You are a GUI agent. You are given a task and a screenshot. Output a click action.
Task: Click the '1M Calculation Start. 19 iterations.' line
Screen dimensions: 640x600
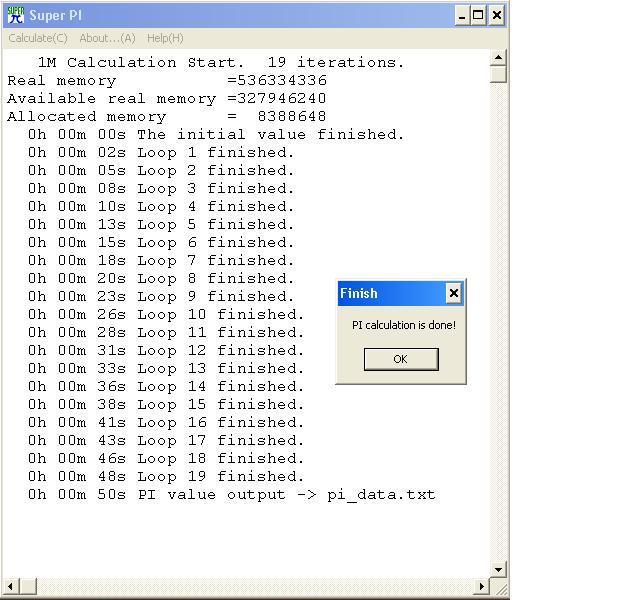[221, 62]
